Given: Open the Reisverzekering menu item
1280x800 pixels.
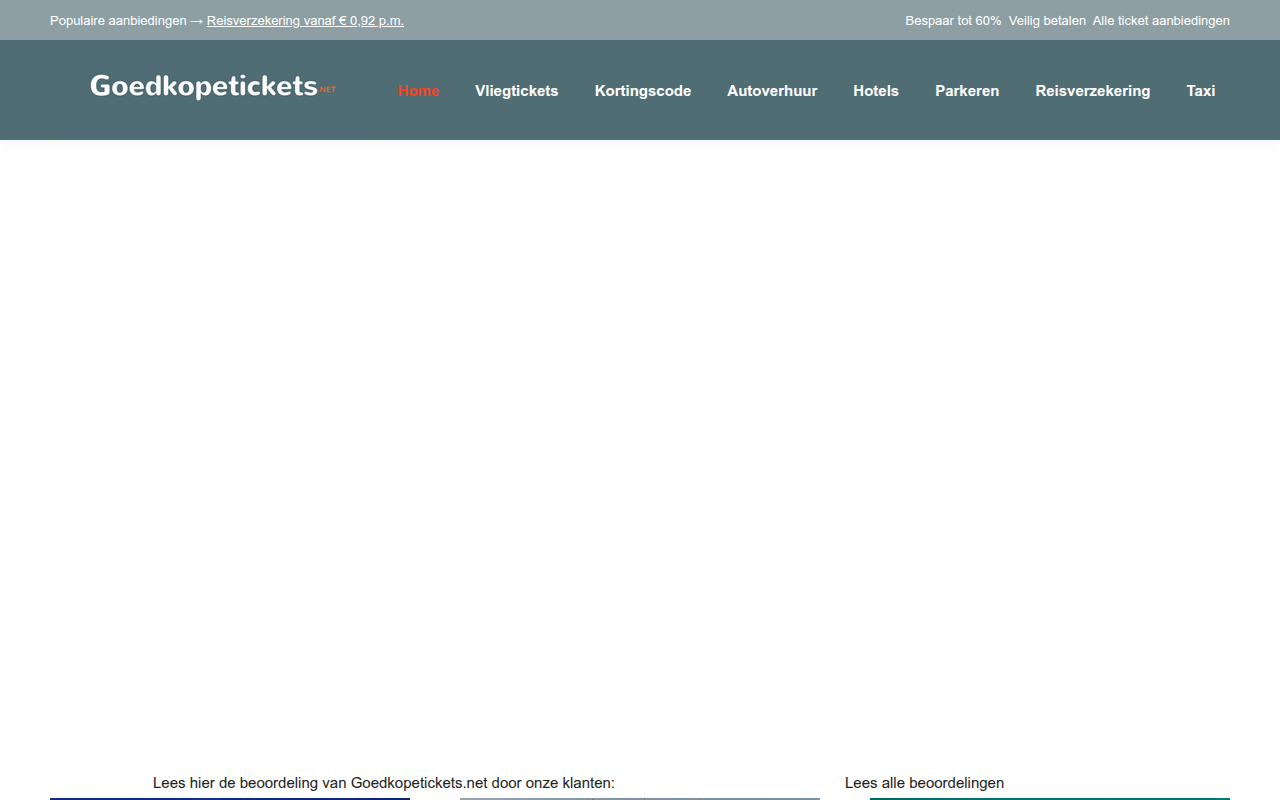Looking at the screenshot, I should click(1093, 91).
